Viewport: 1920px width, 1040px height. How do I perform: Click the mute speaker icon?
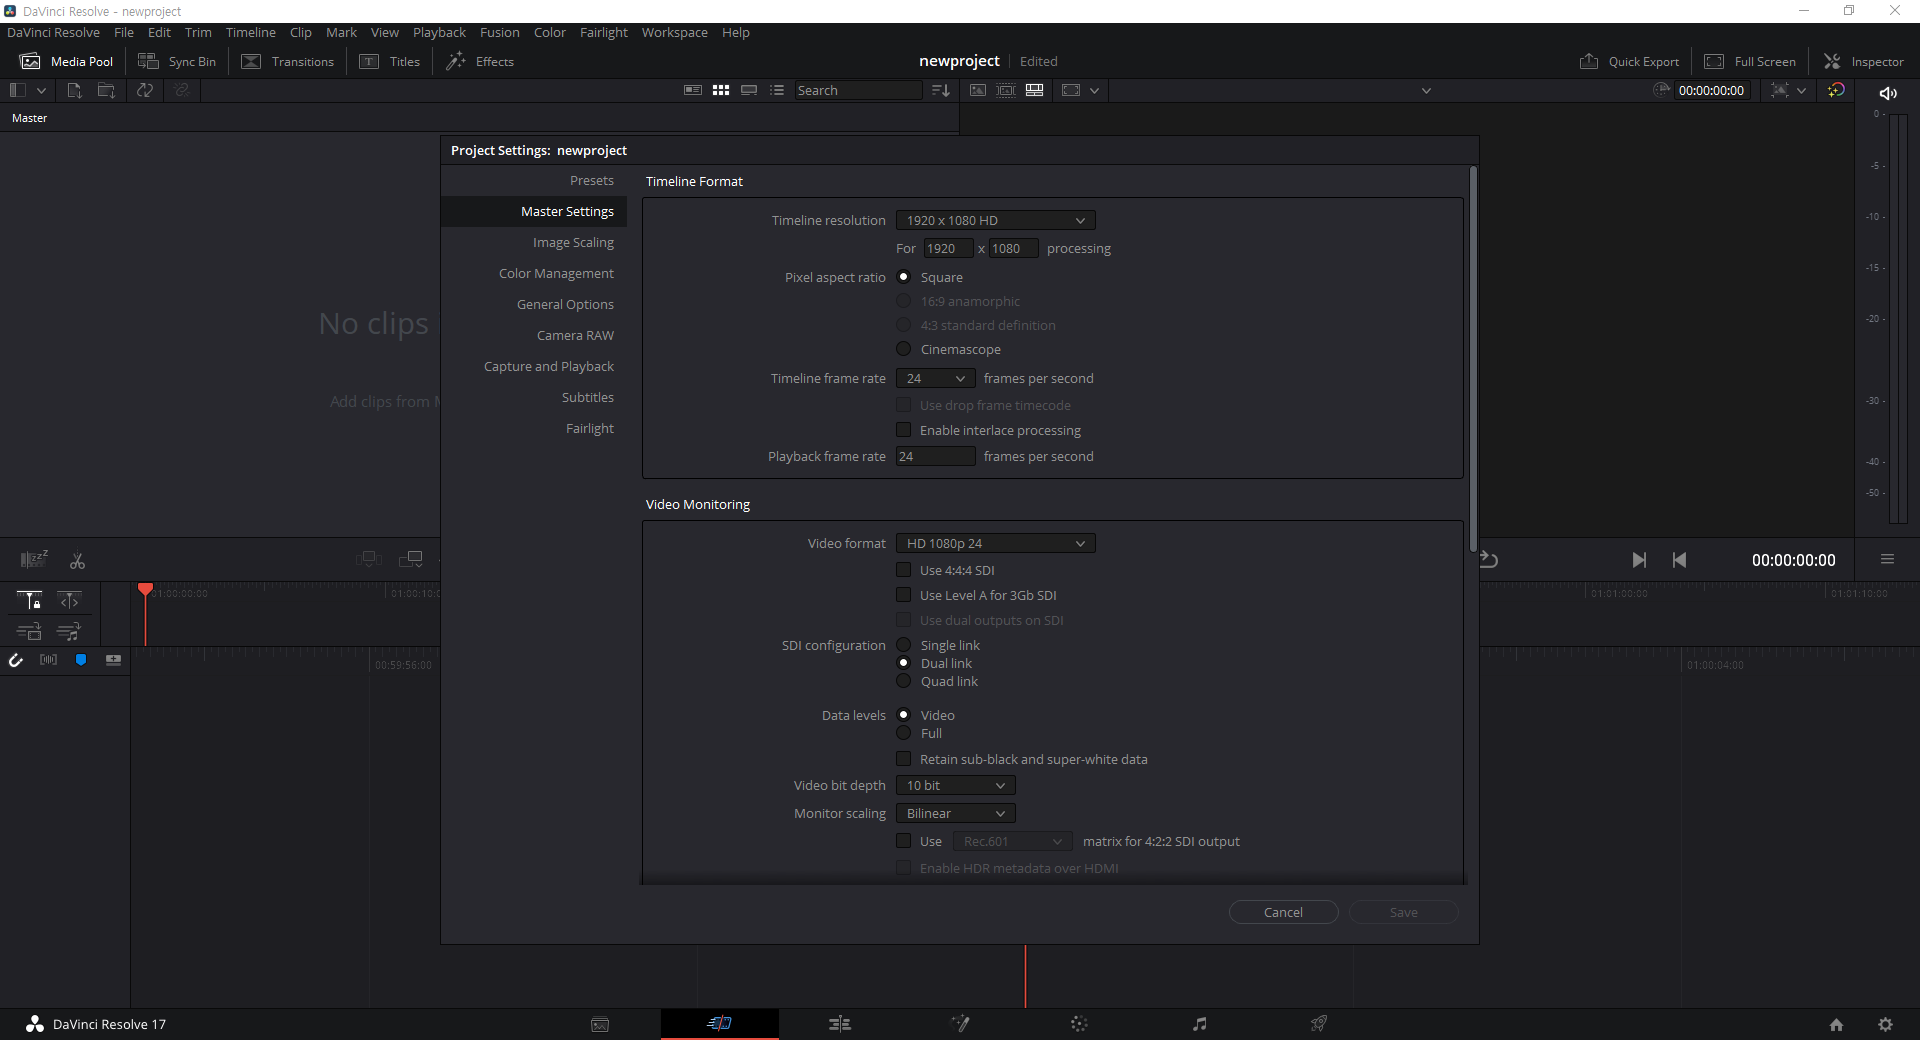point(1888,93)
